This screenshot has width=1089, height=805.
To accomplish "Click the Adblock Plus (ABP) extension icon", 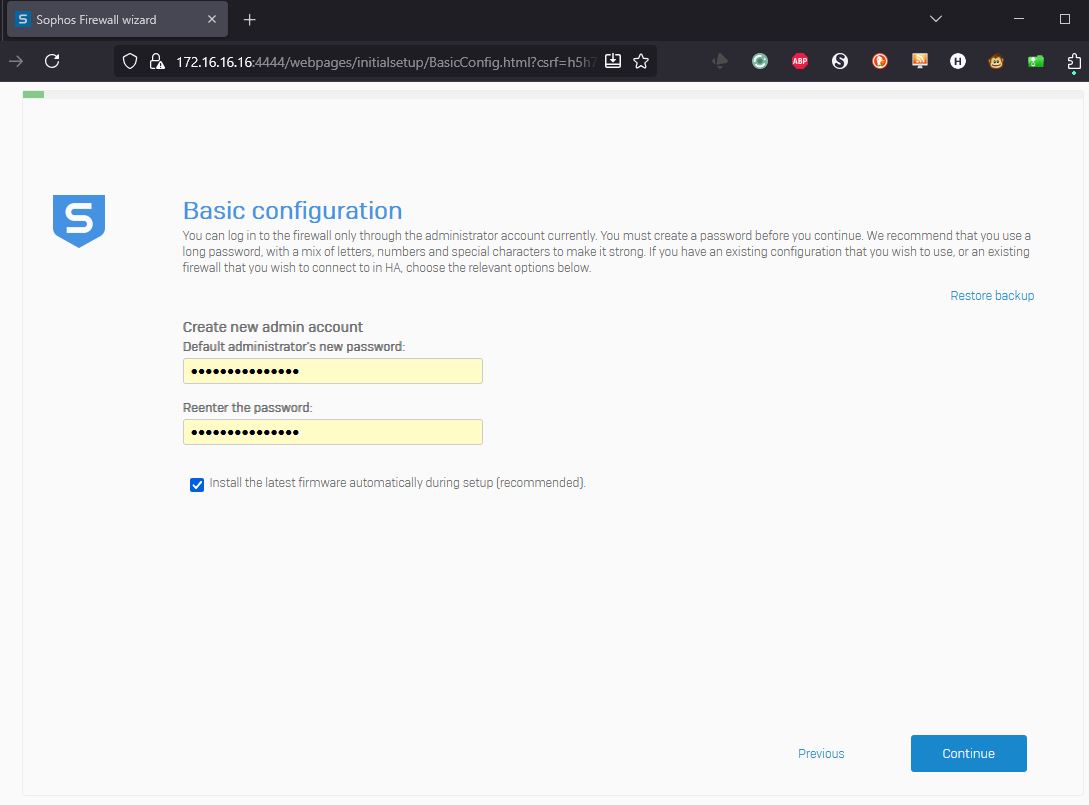I will coord(800,61).
